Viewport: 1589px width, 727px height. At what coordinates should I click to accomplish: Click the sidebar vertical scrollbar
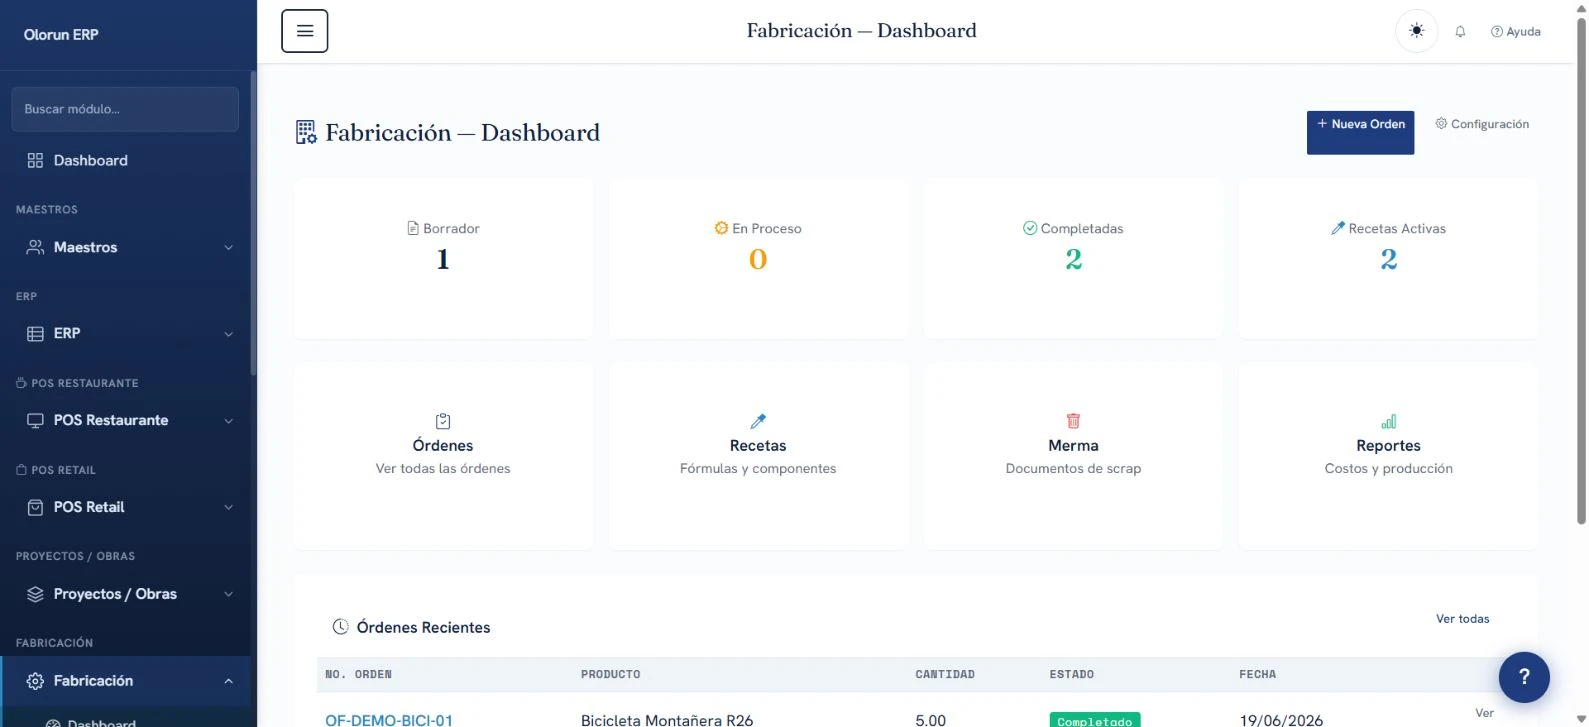point(253,222)
